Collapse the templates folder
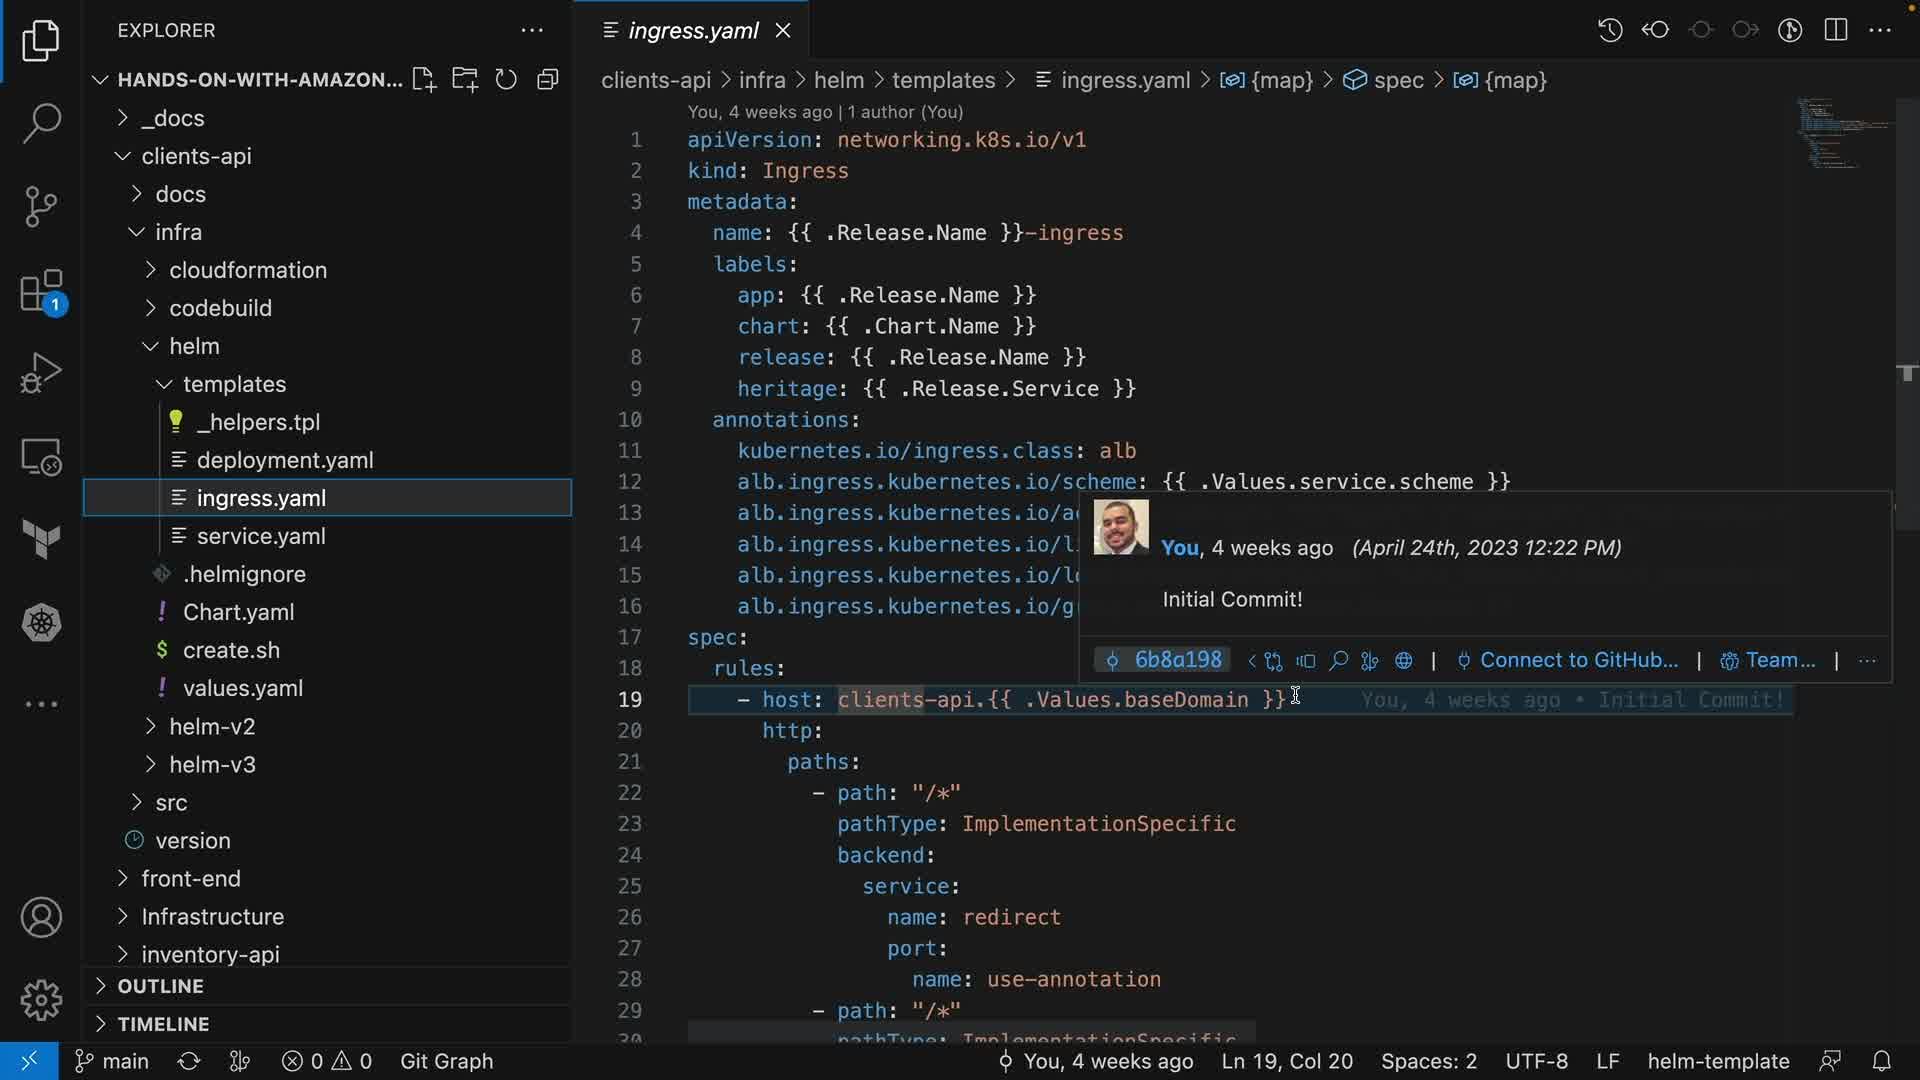The image size is (1920, 1080). coord(234,384)
